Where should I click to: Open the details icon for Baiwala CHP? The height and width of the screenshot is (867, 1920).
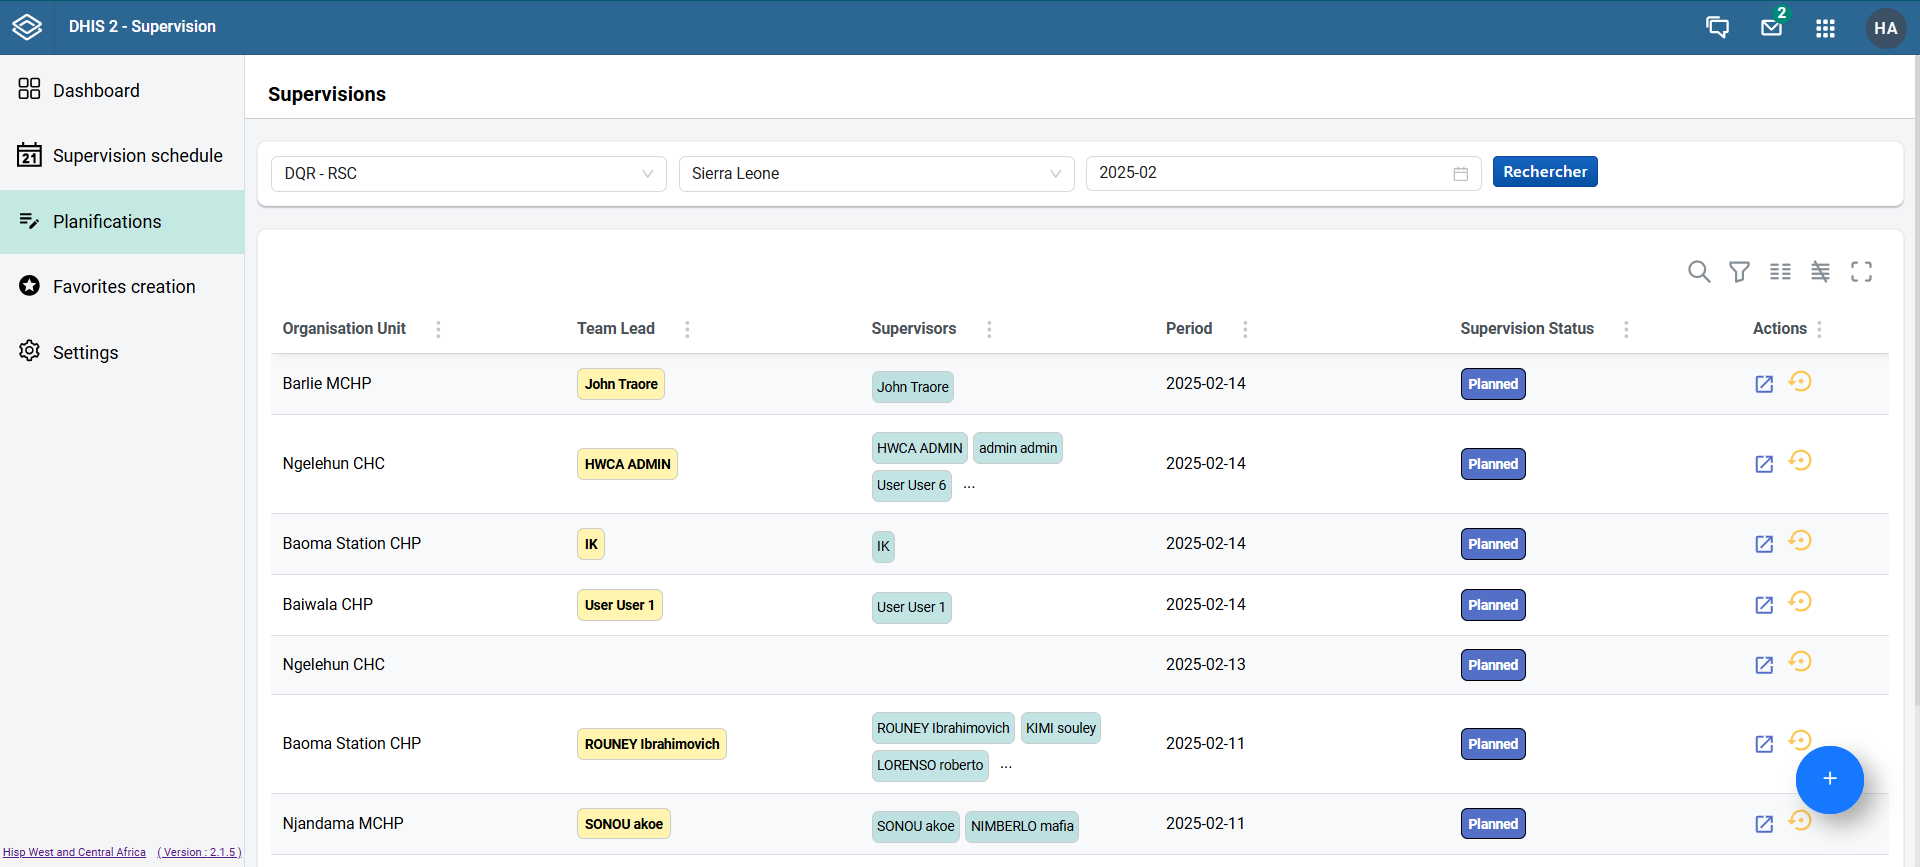(x=1764, y=605)
